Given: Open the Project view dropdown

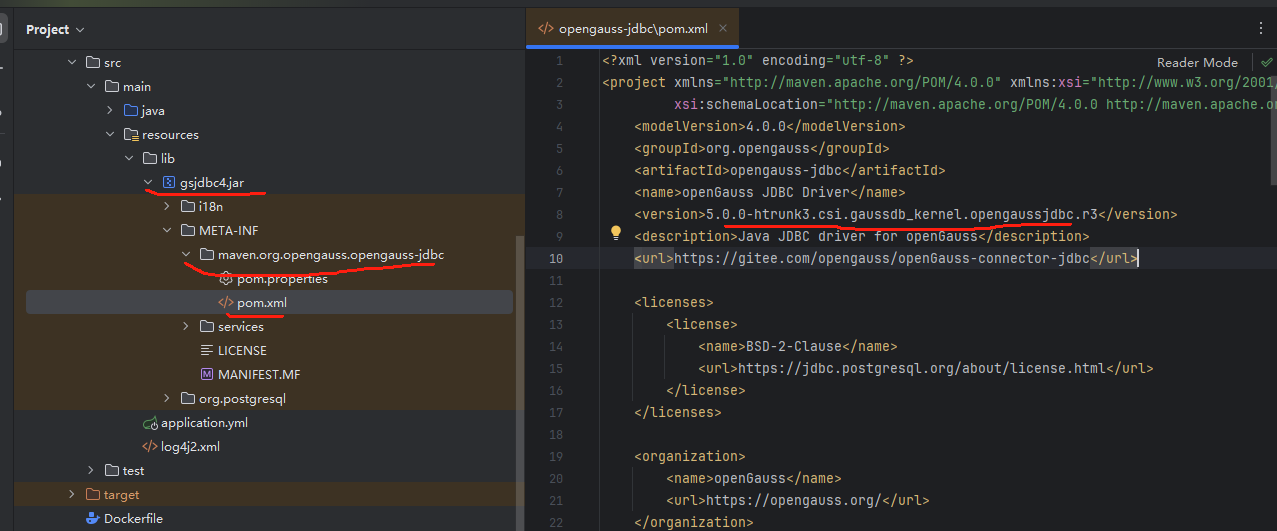Looking at the screenshot, I should click(55, 29).
